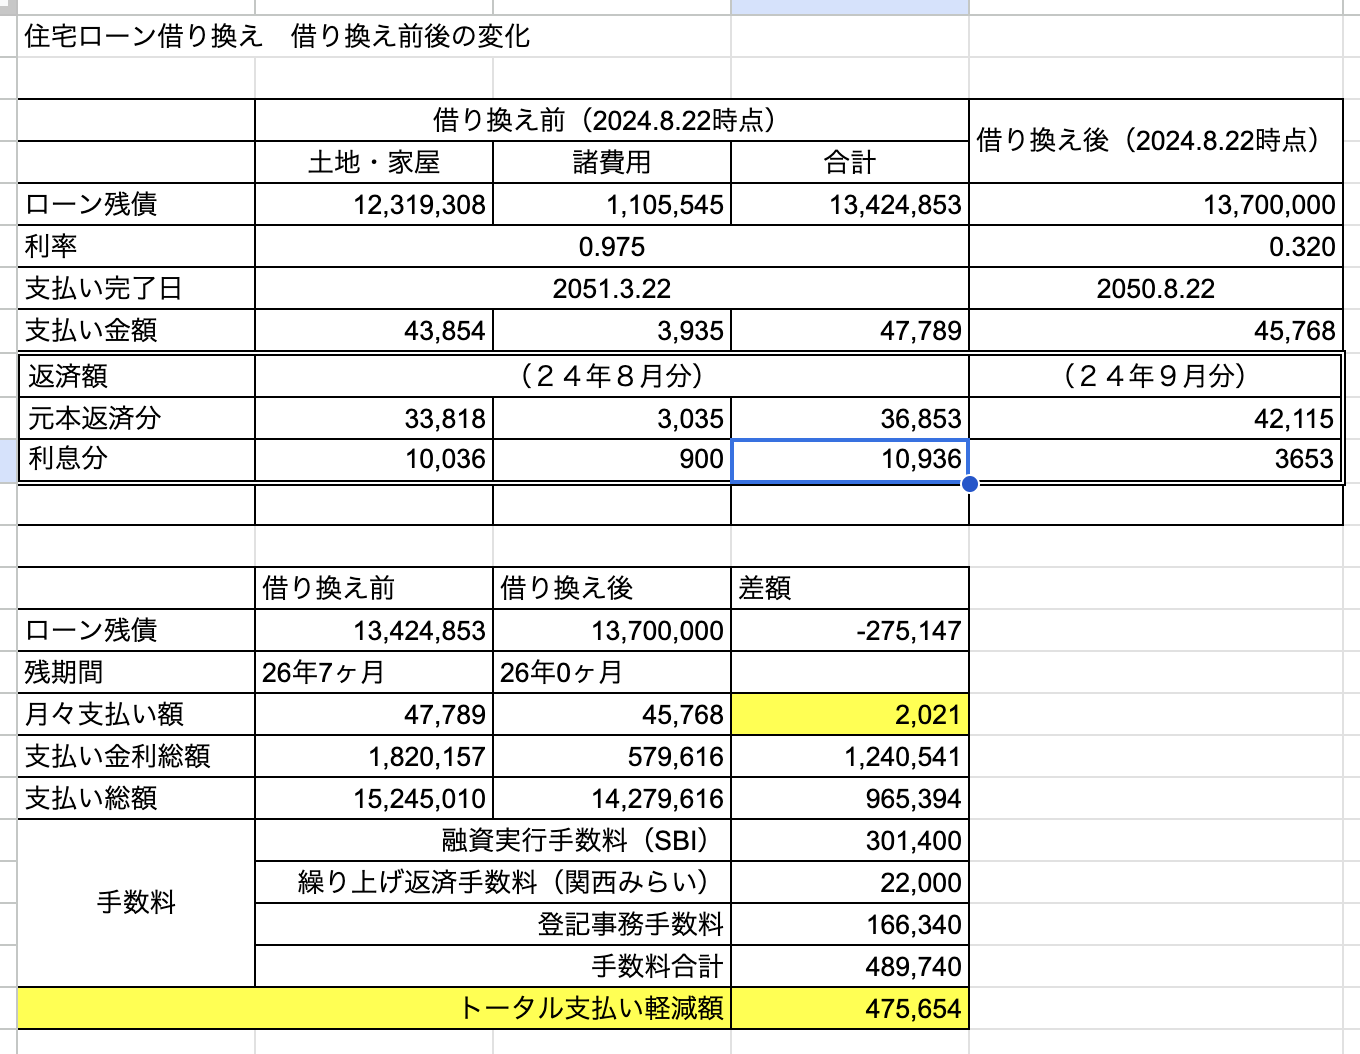Click the 26年7ヶ月 remaining period cell
The image size is (1360, 1054).
click(x=374, y=672)
